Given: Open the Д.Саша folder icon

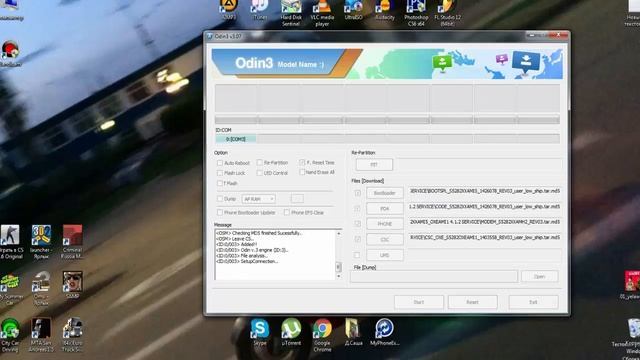Looking at the screenshot, I should point(353,333).
